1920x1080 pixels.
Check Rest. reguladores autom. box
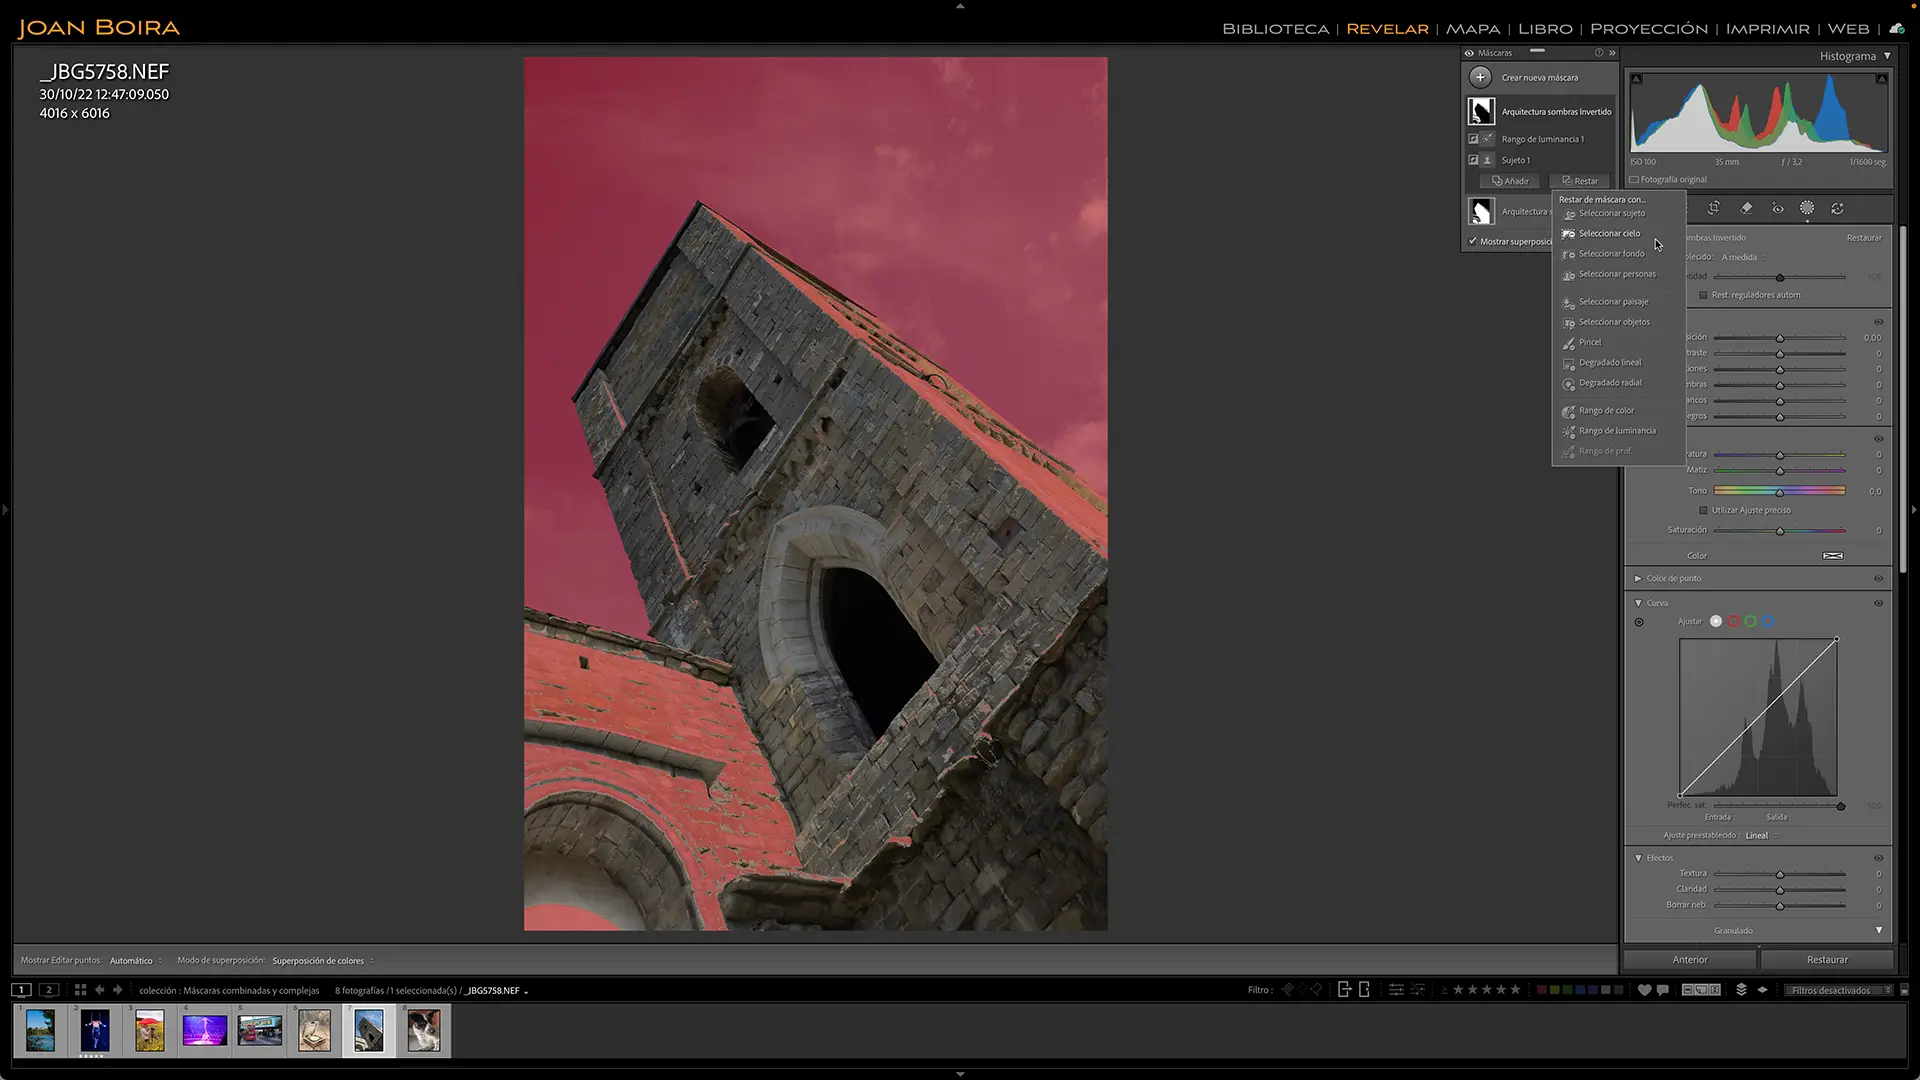click(1703, 295)
